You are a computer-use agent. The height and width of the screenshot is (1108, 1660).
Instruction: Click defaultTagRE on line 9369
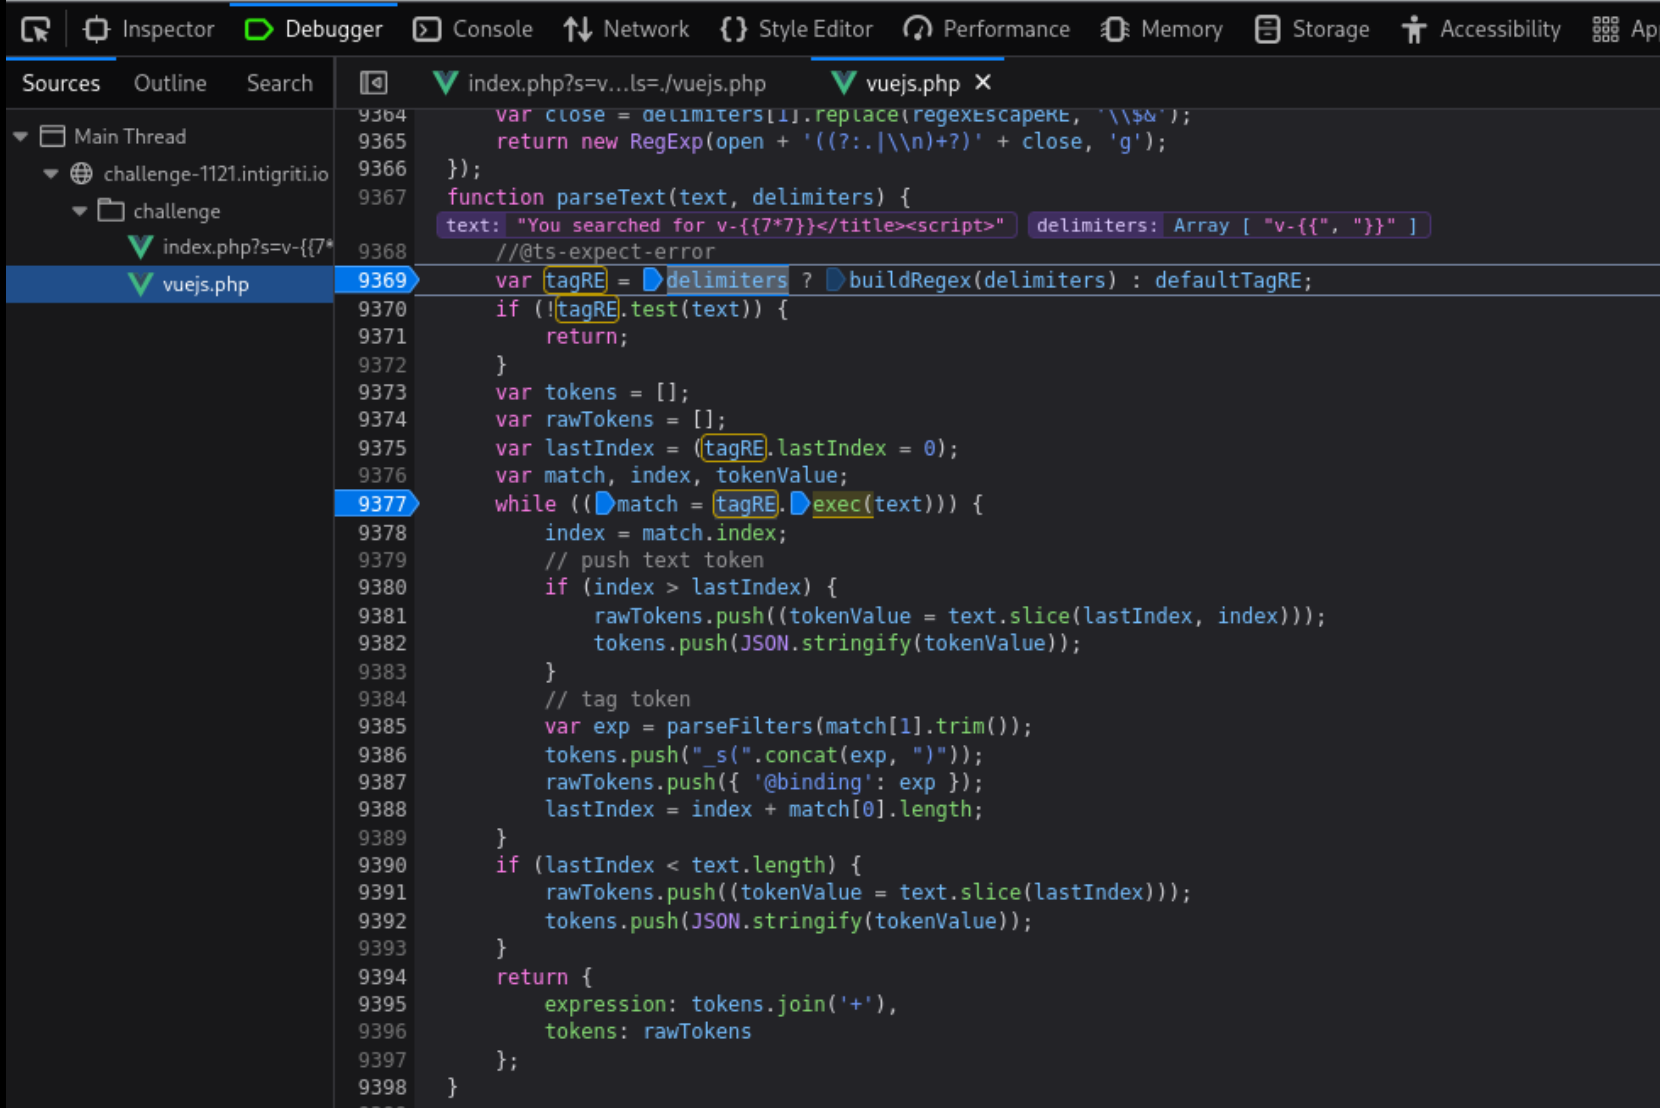(1228, 280)
